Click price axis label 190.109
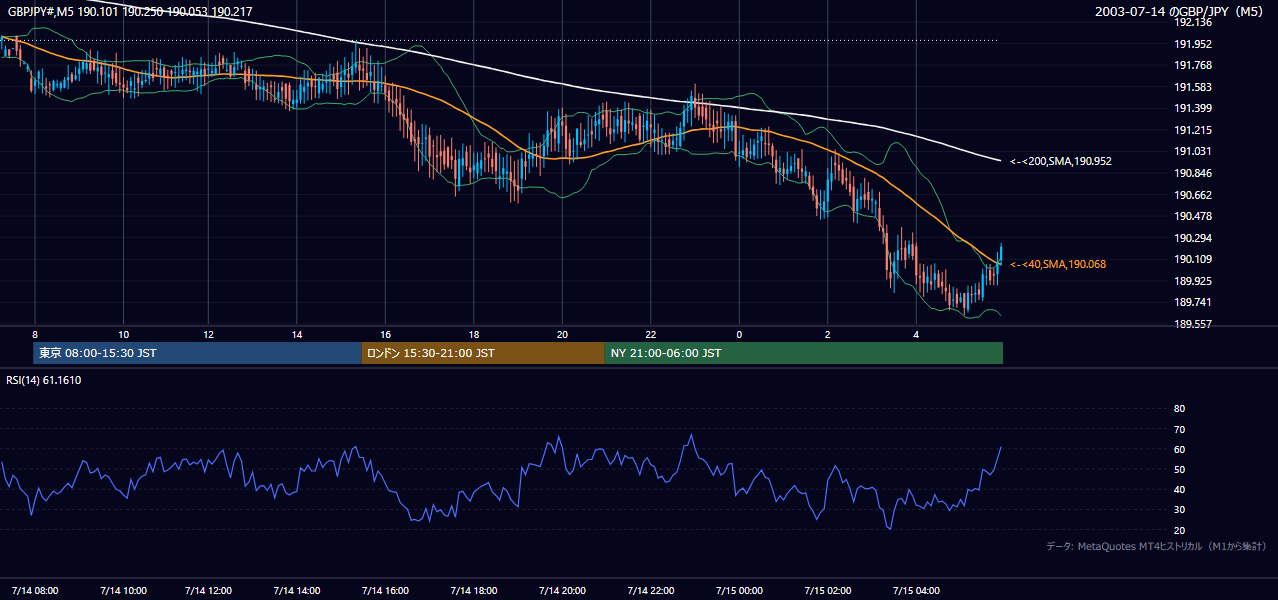The image size is (1278, 600). tap(1193, 259)
